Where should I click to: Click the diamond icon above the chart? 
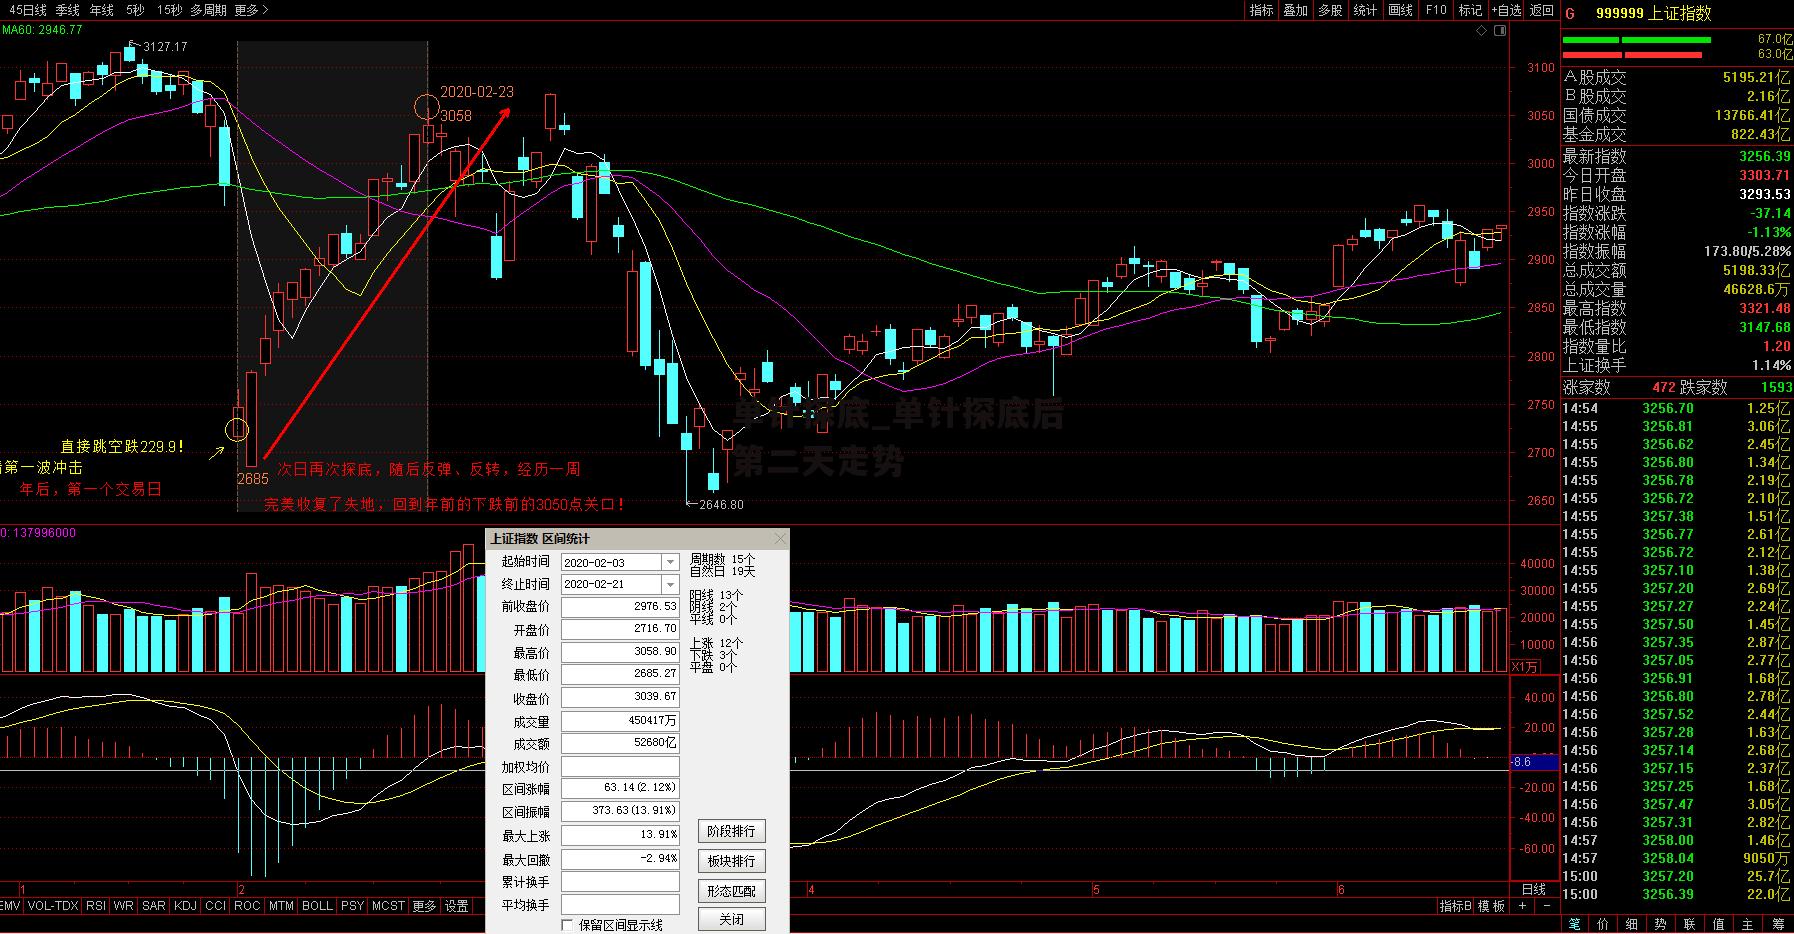tap(1482, 31)
